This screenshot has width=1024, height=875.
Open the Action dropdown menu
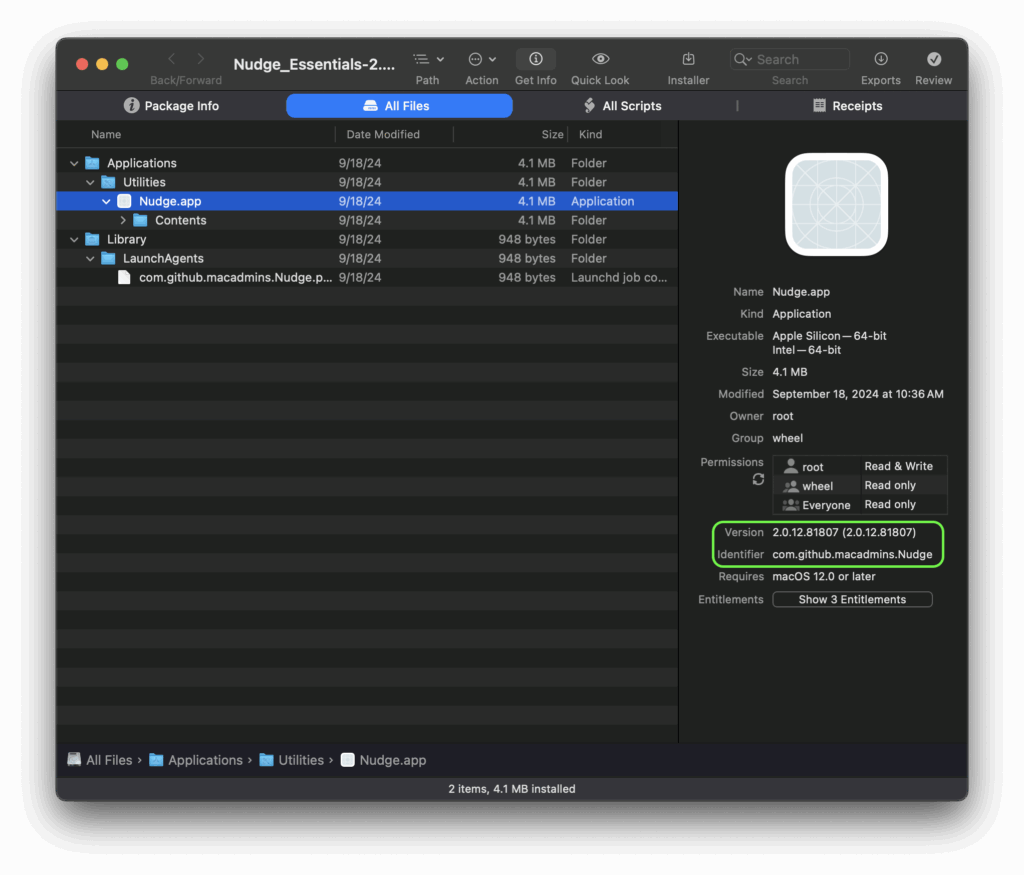pyautogui.click(x=481, y=60)
